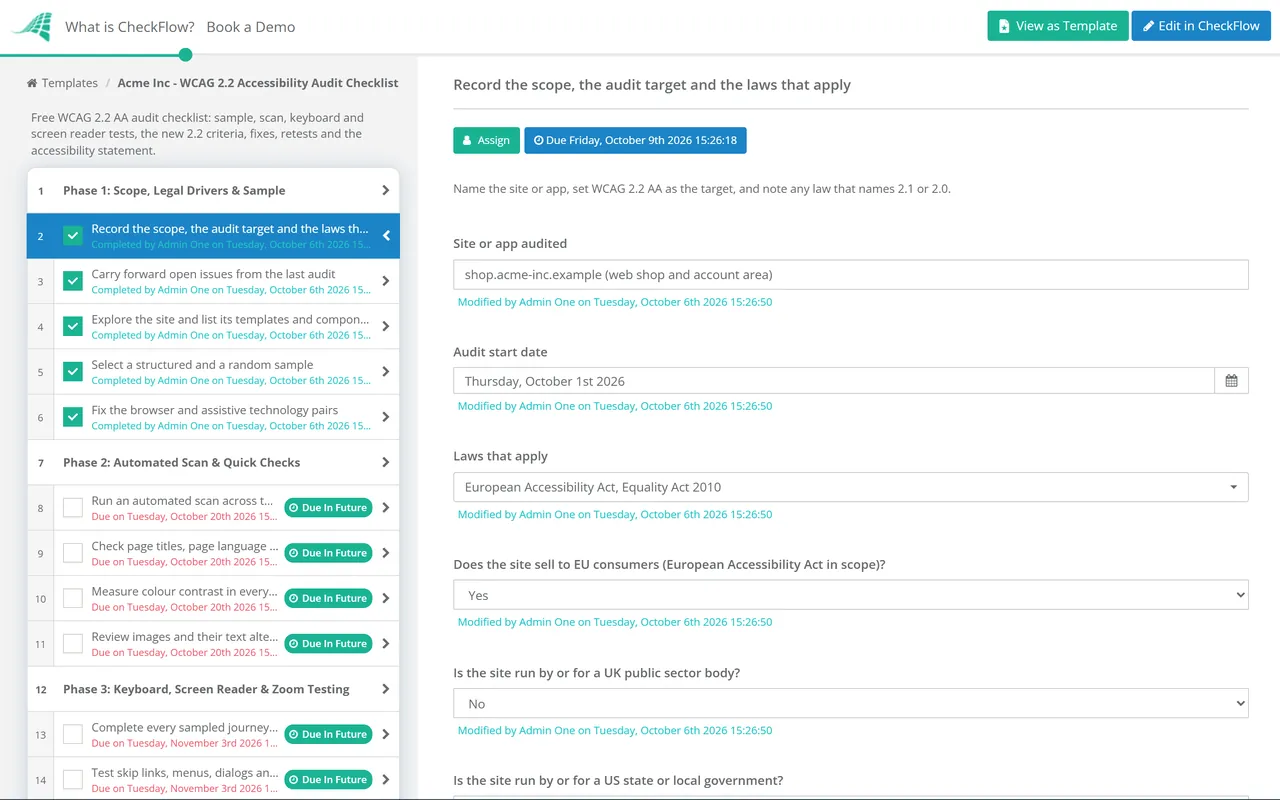Open the Book a Demo menu link
1280x800 pixels.
[251, 27]
